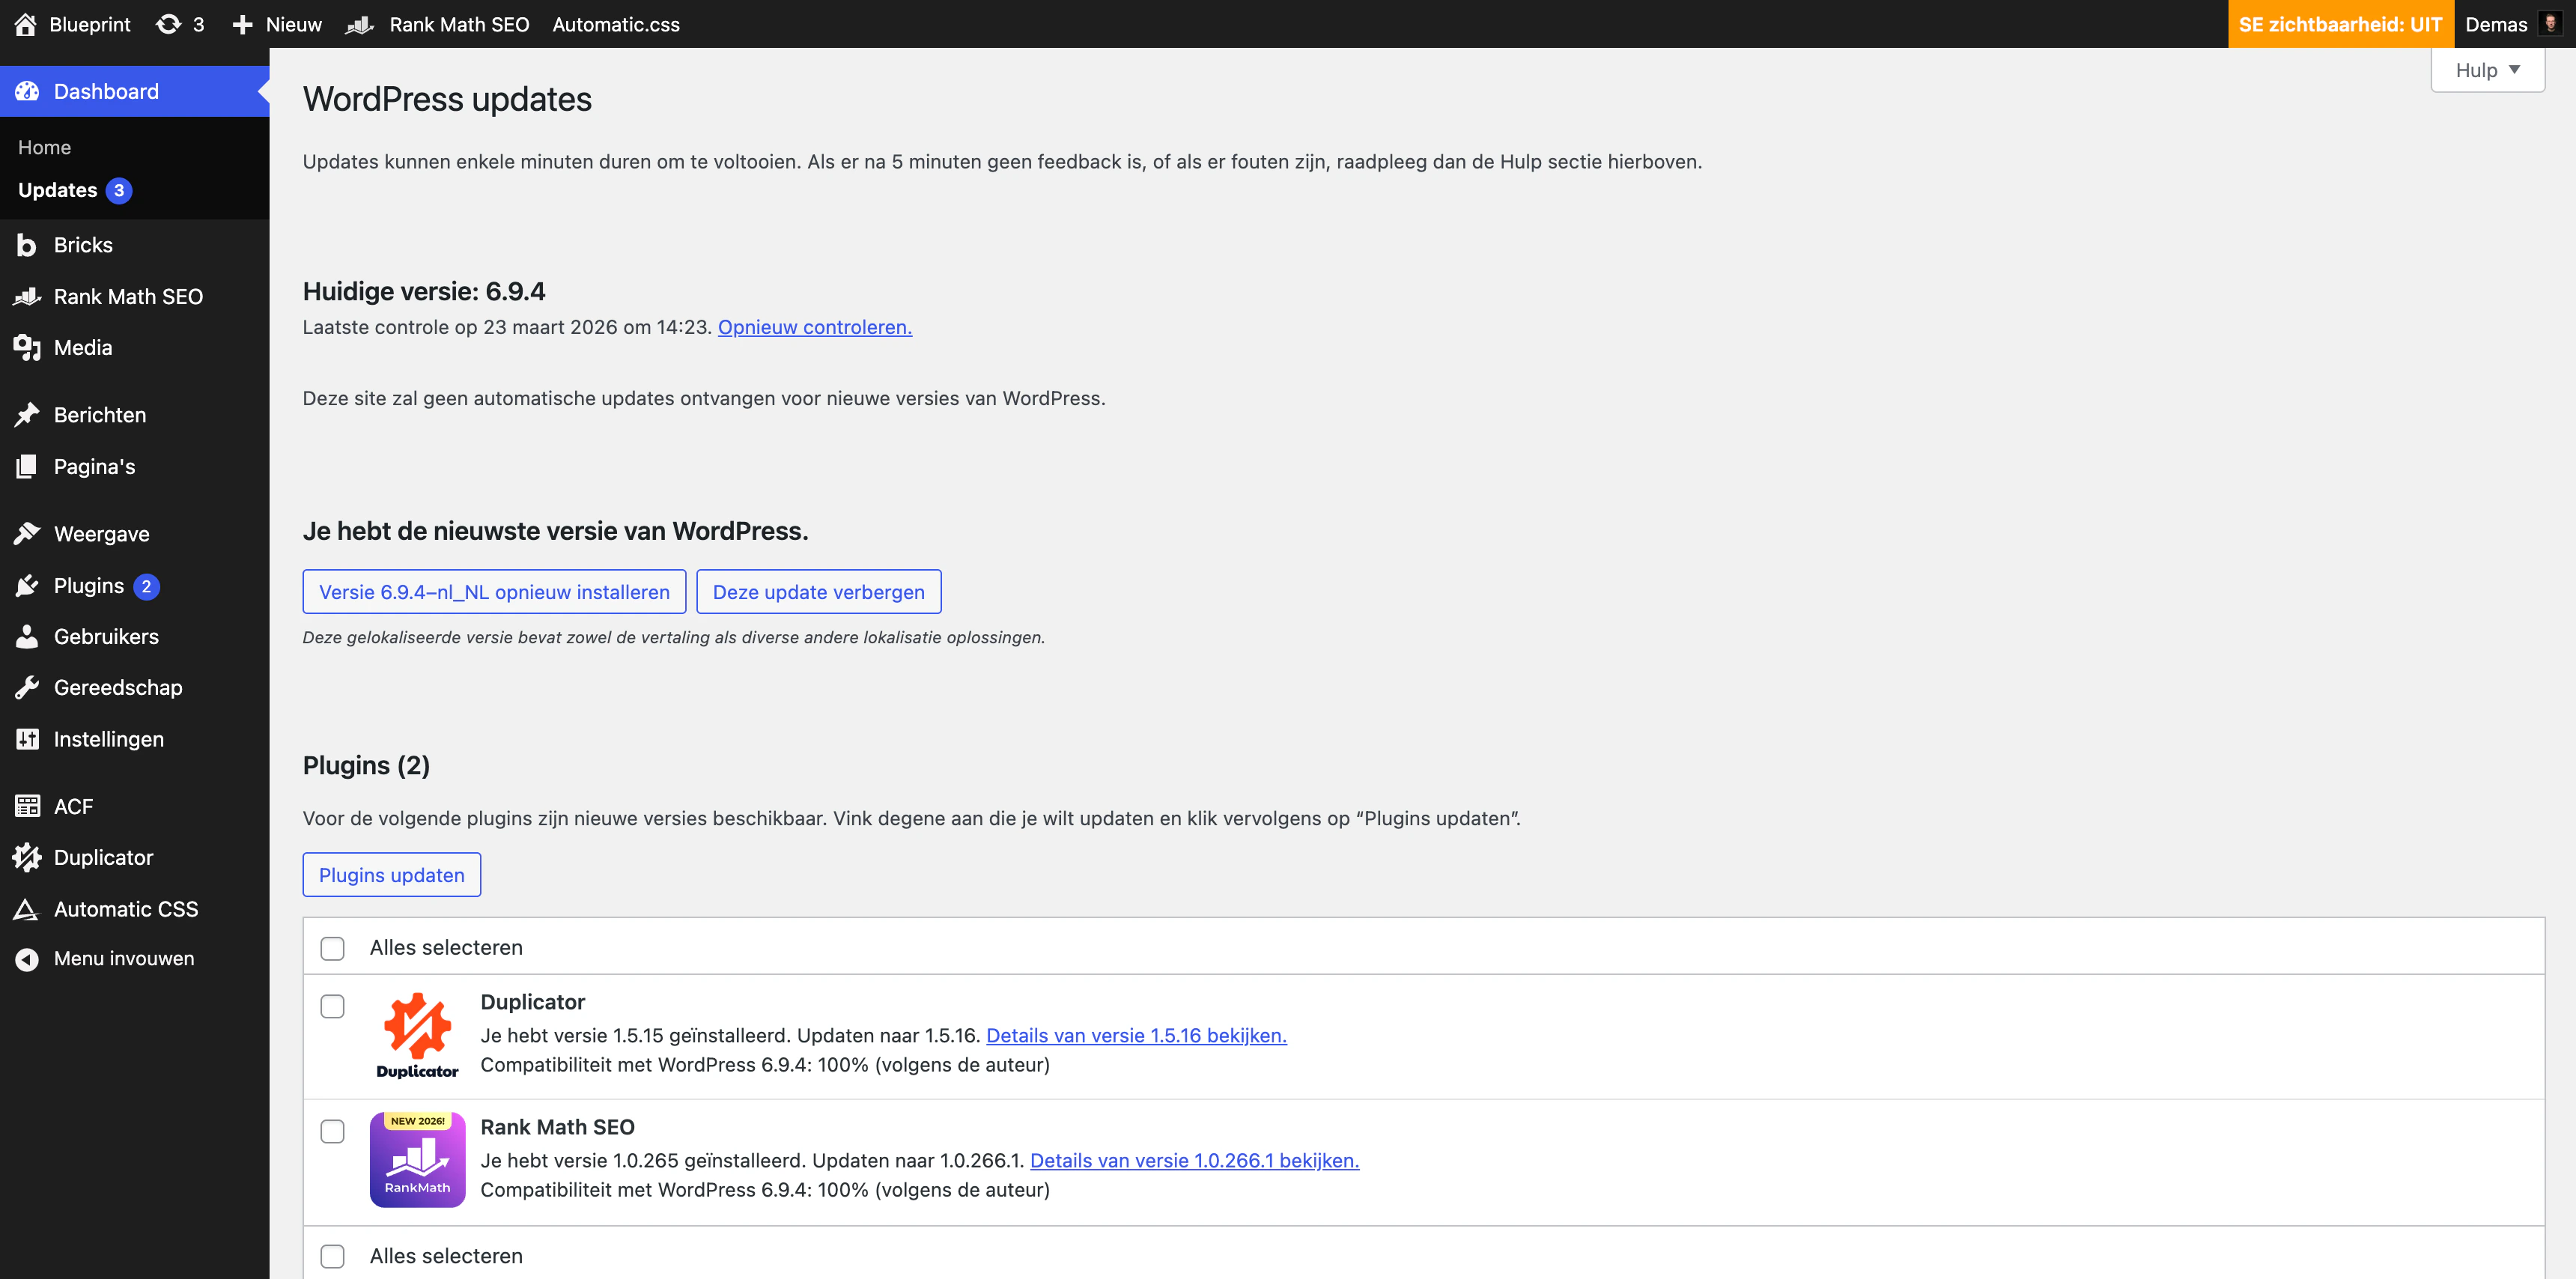Click the Plugins updaten button
The width and height of the screenshot is (2576, 1279).
click(x=391, y=875)
